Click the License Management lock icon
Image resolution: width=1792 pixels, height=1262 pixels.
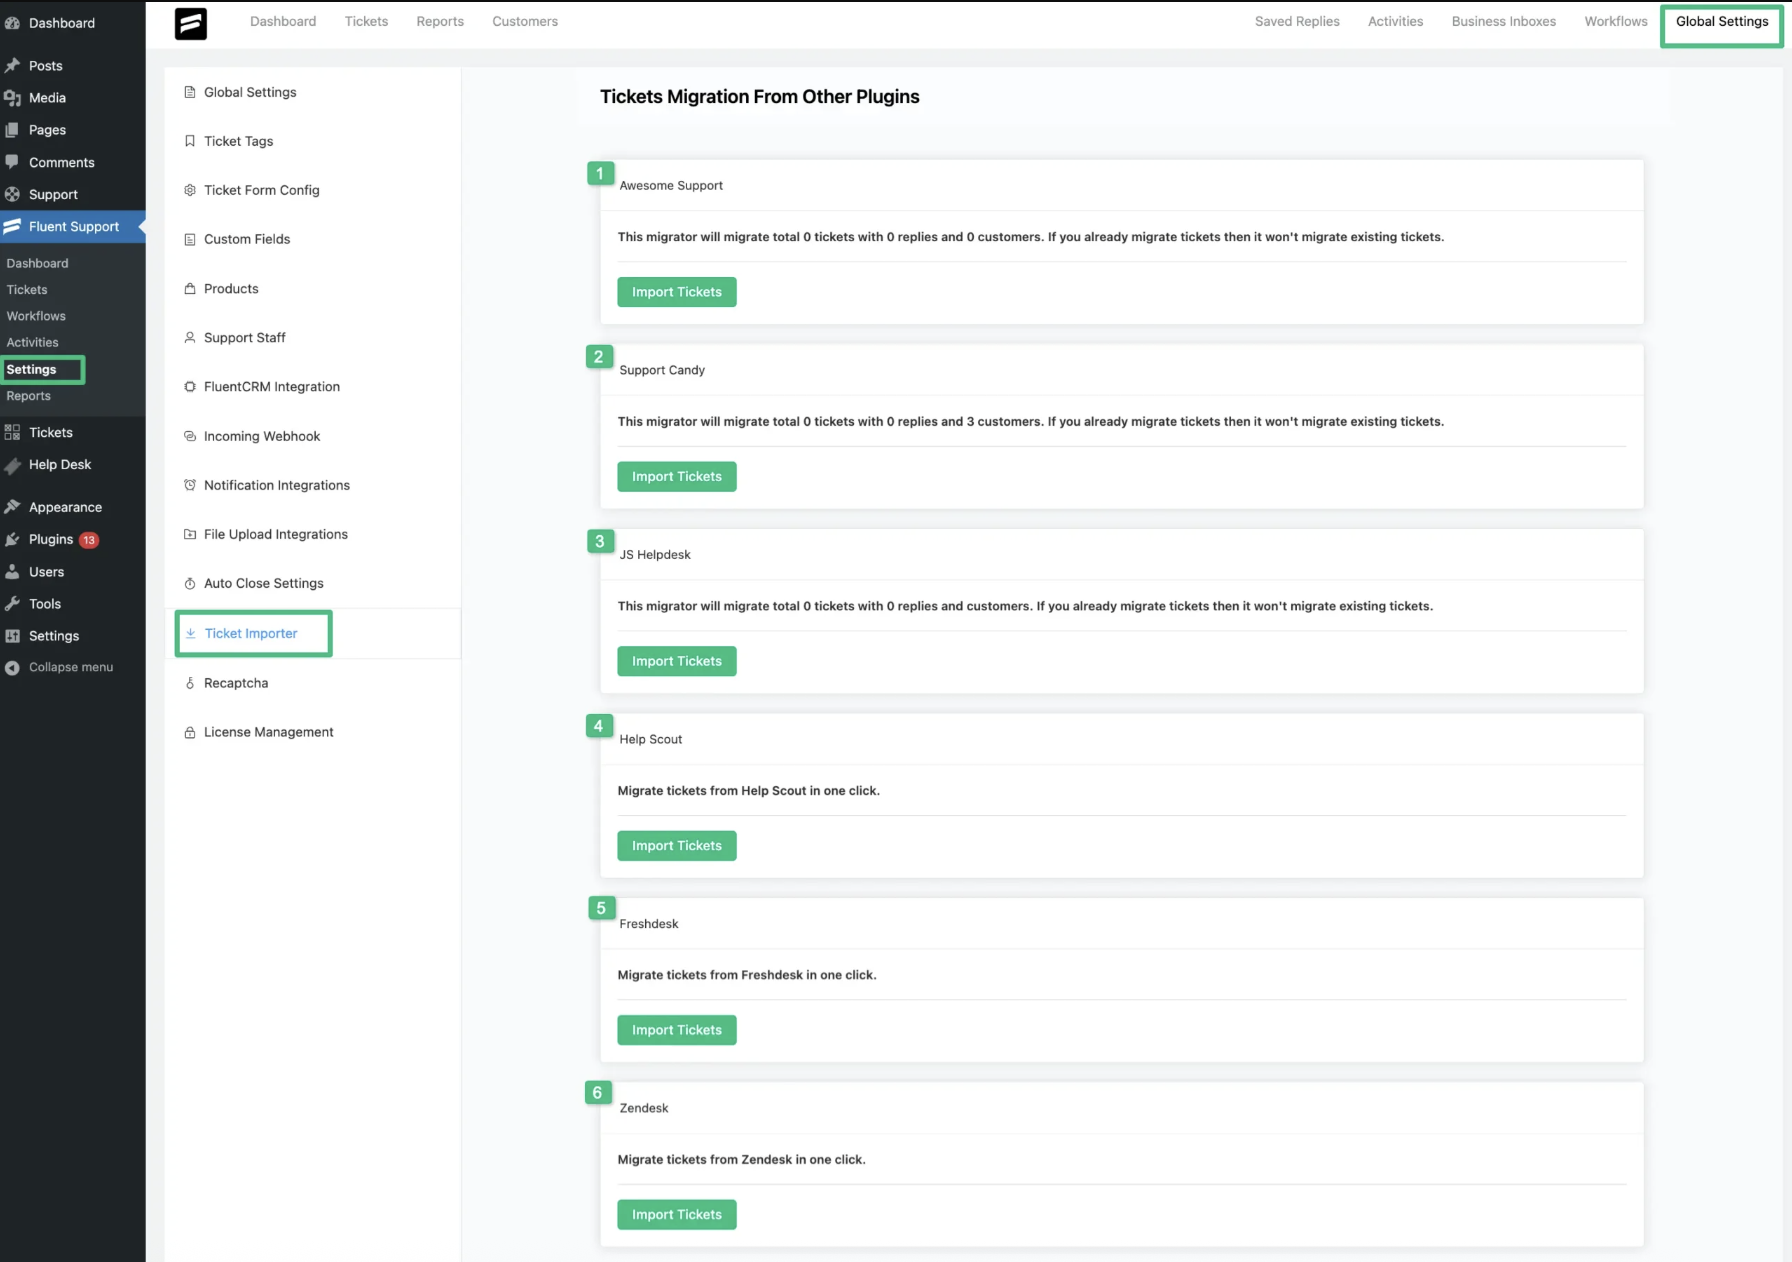pyautogui.click(x=190, y=733)
